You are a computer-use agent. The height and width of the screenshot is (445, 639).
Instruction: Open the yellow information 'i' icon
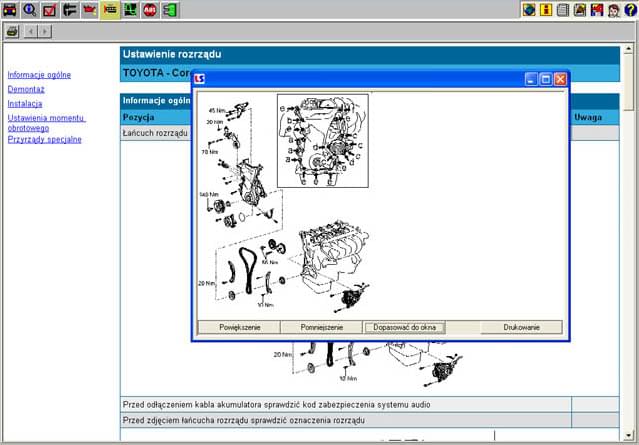click(546, 10)
